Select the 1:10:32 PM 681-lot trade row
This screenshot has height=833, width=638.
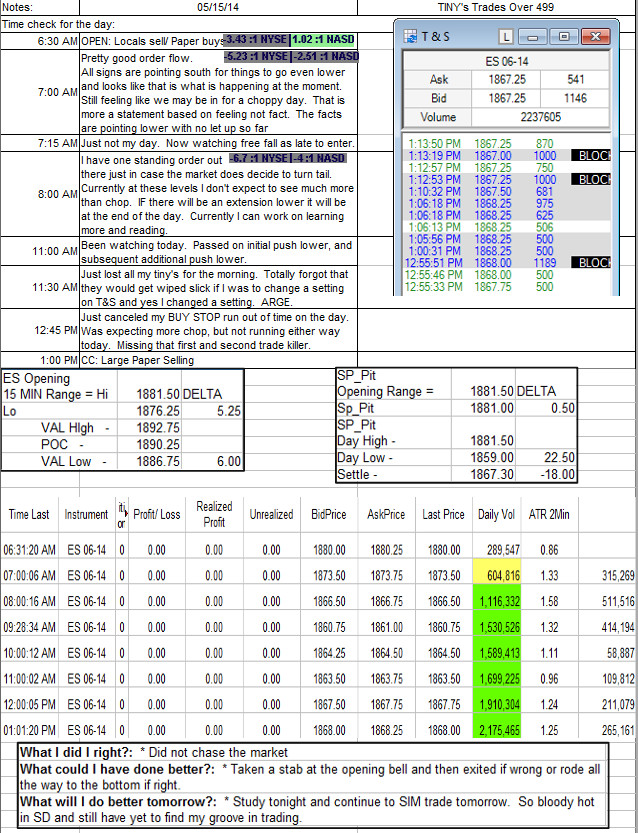(507, 191)
